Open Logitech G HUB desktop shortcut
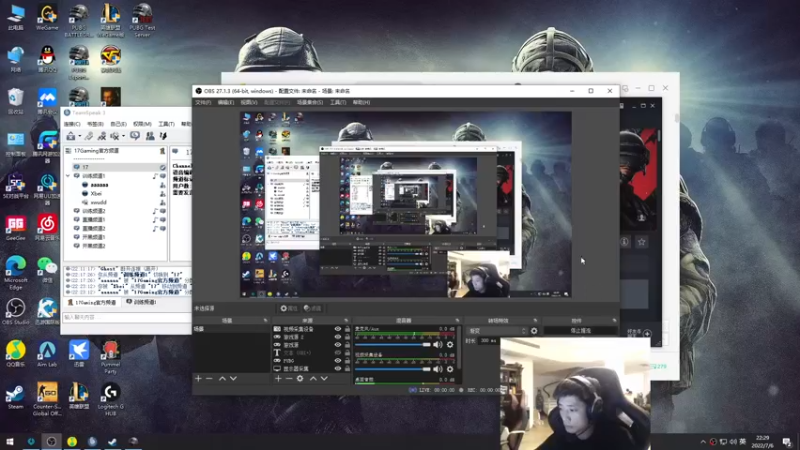 click(110, 399)
